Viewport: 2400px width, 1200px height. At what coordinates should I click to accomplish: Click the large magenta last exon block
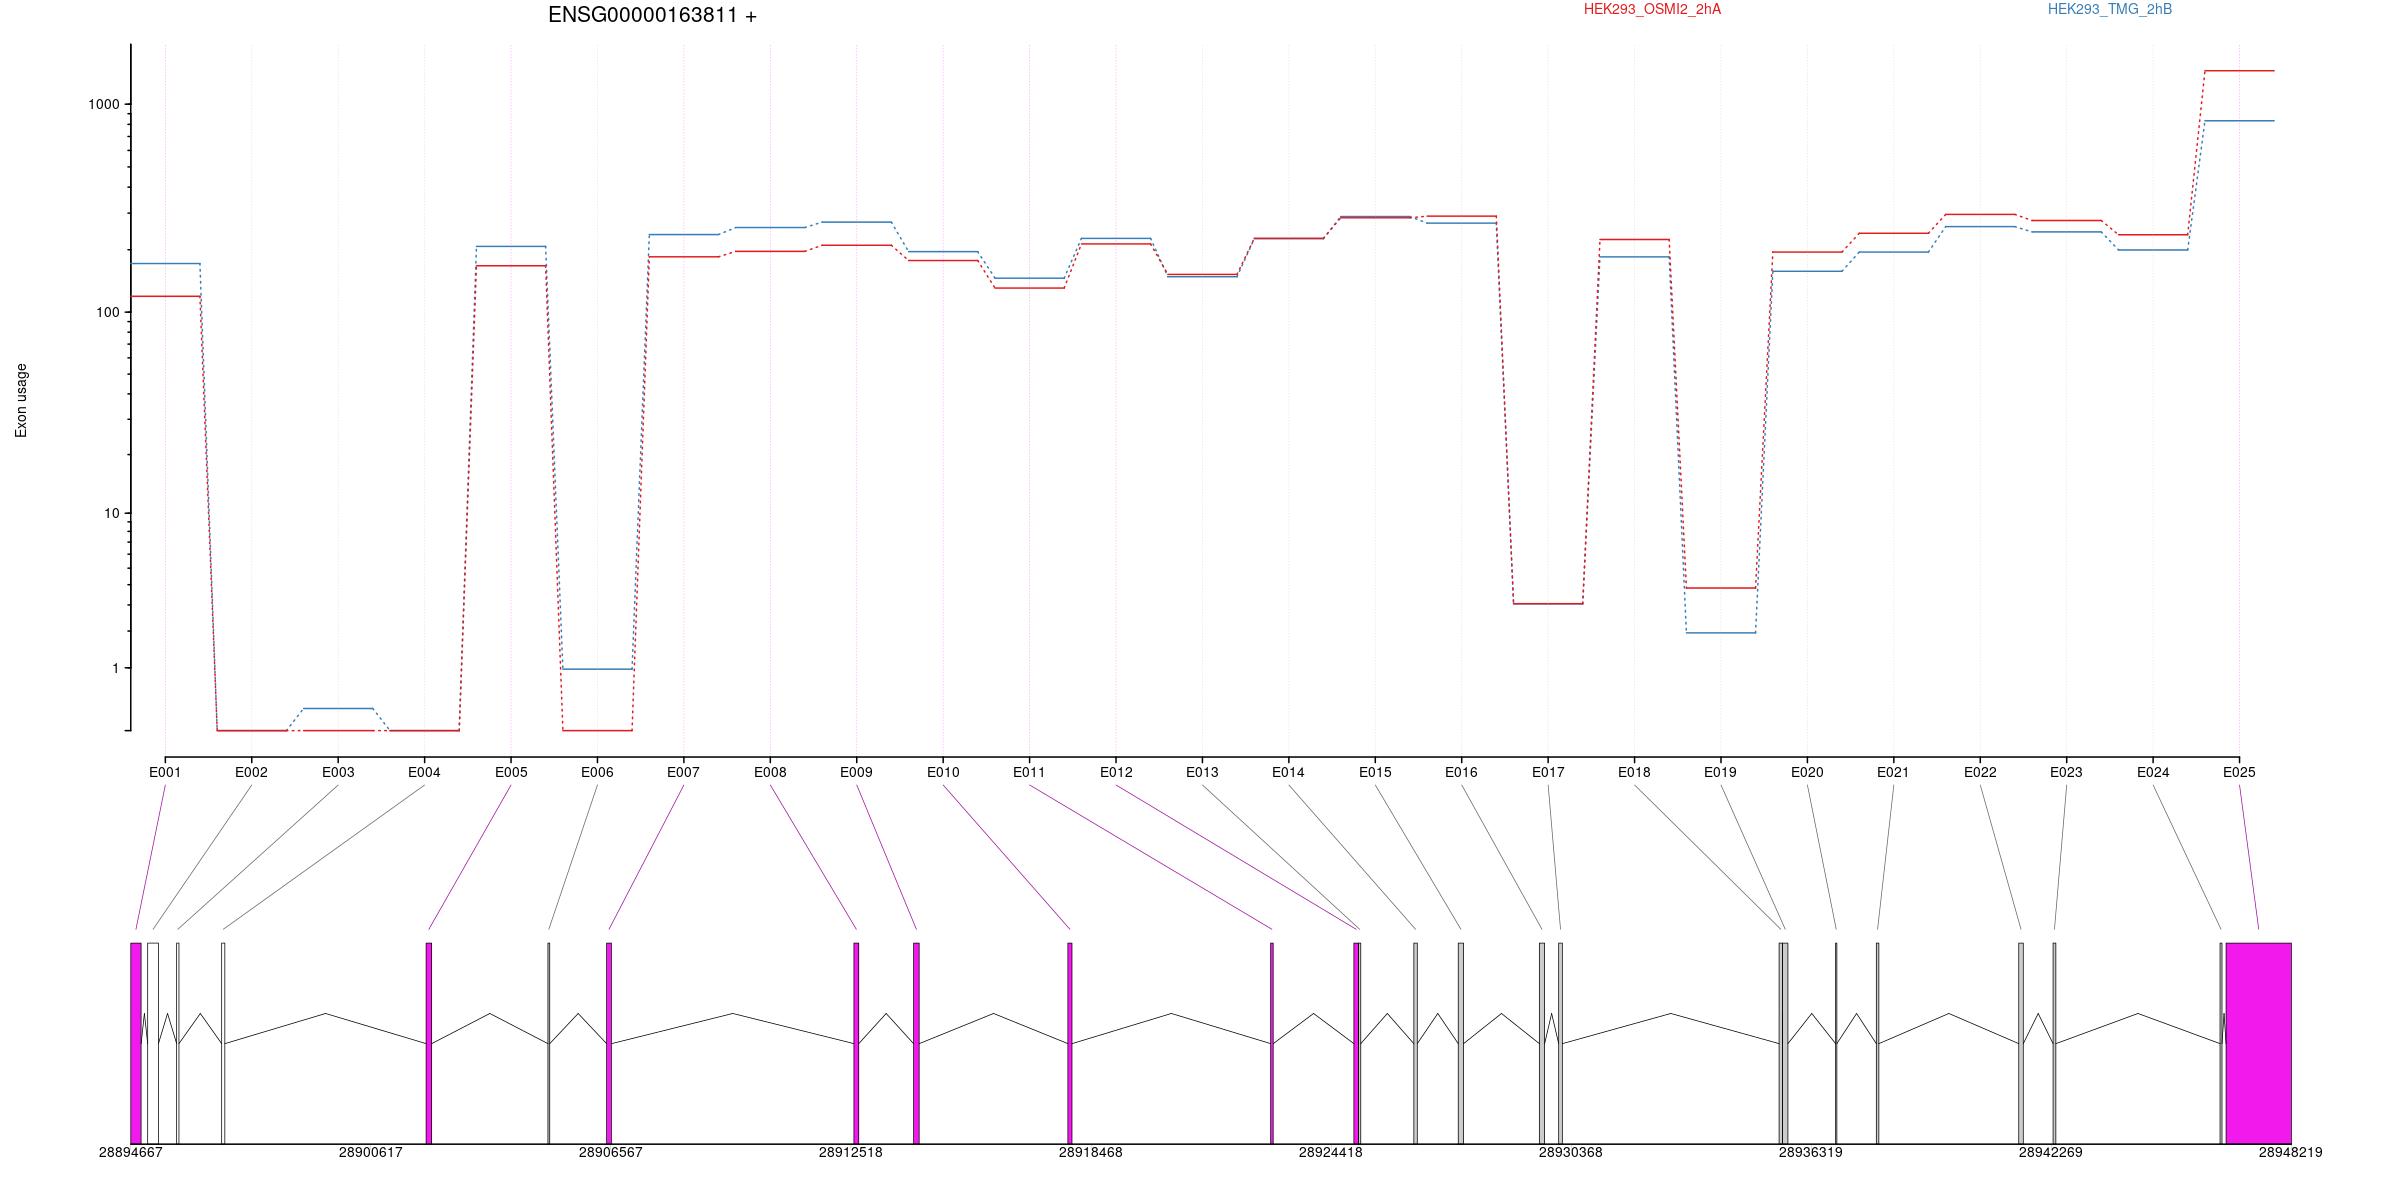coord(2258,1043)
